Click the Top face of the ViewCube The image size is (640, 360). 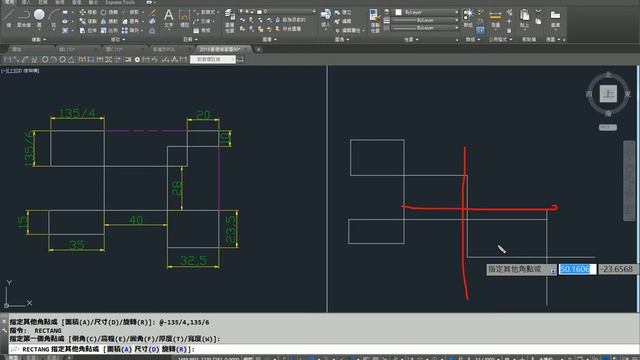click(x=608, y=94)
